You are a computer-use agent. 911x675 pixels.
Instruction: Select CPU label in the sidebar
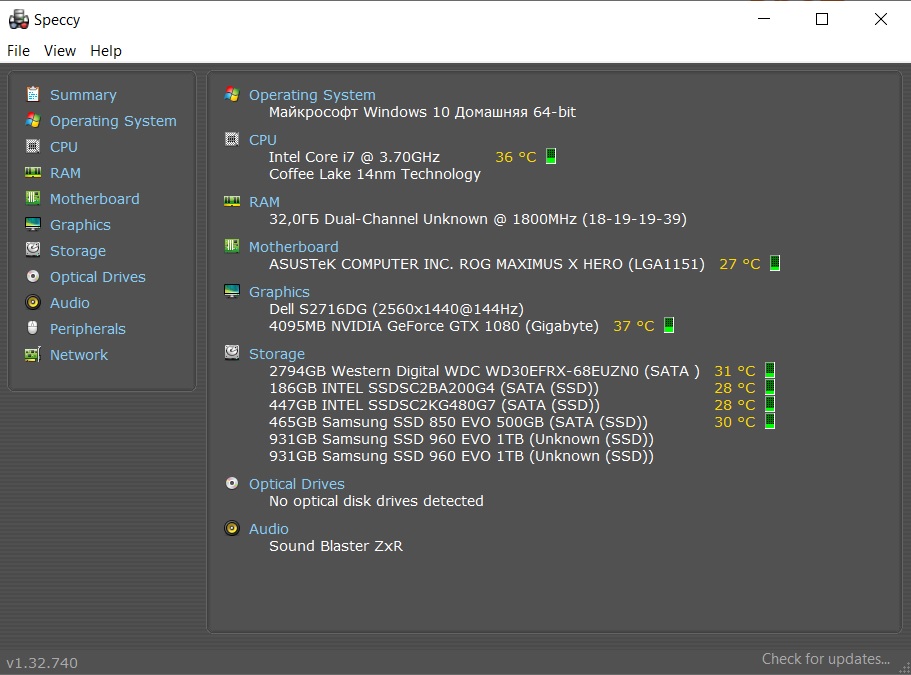pos(64,147)
